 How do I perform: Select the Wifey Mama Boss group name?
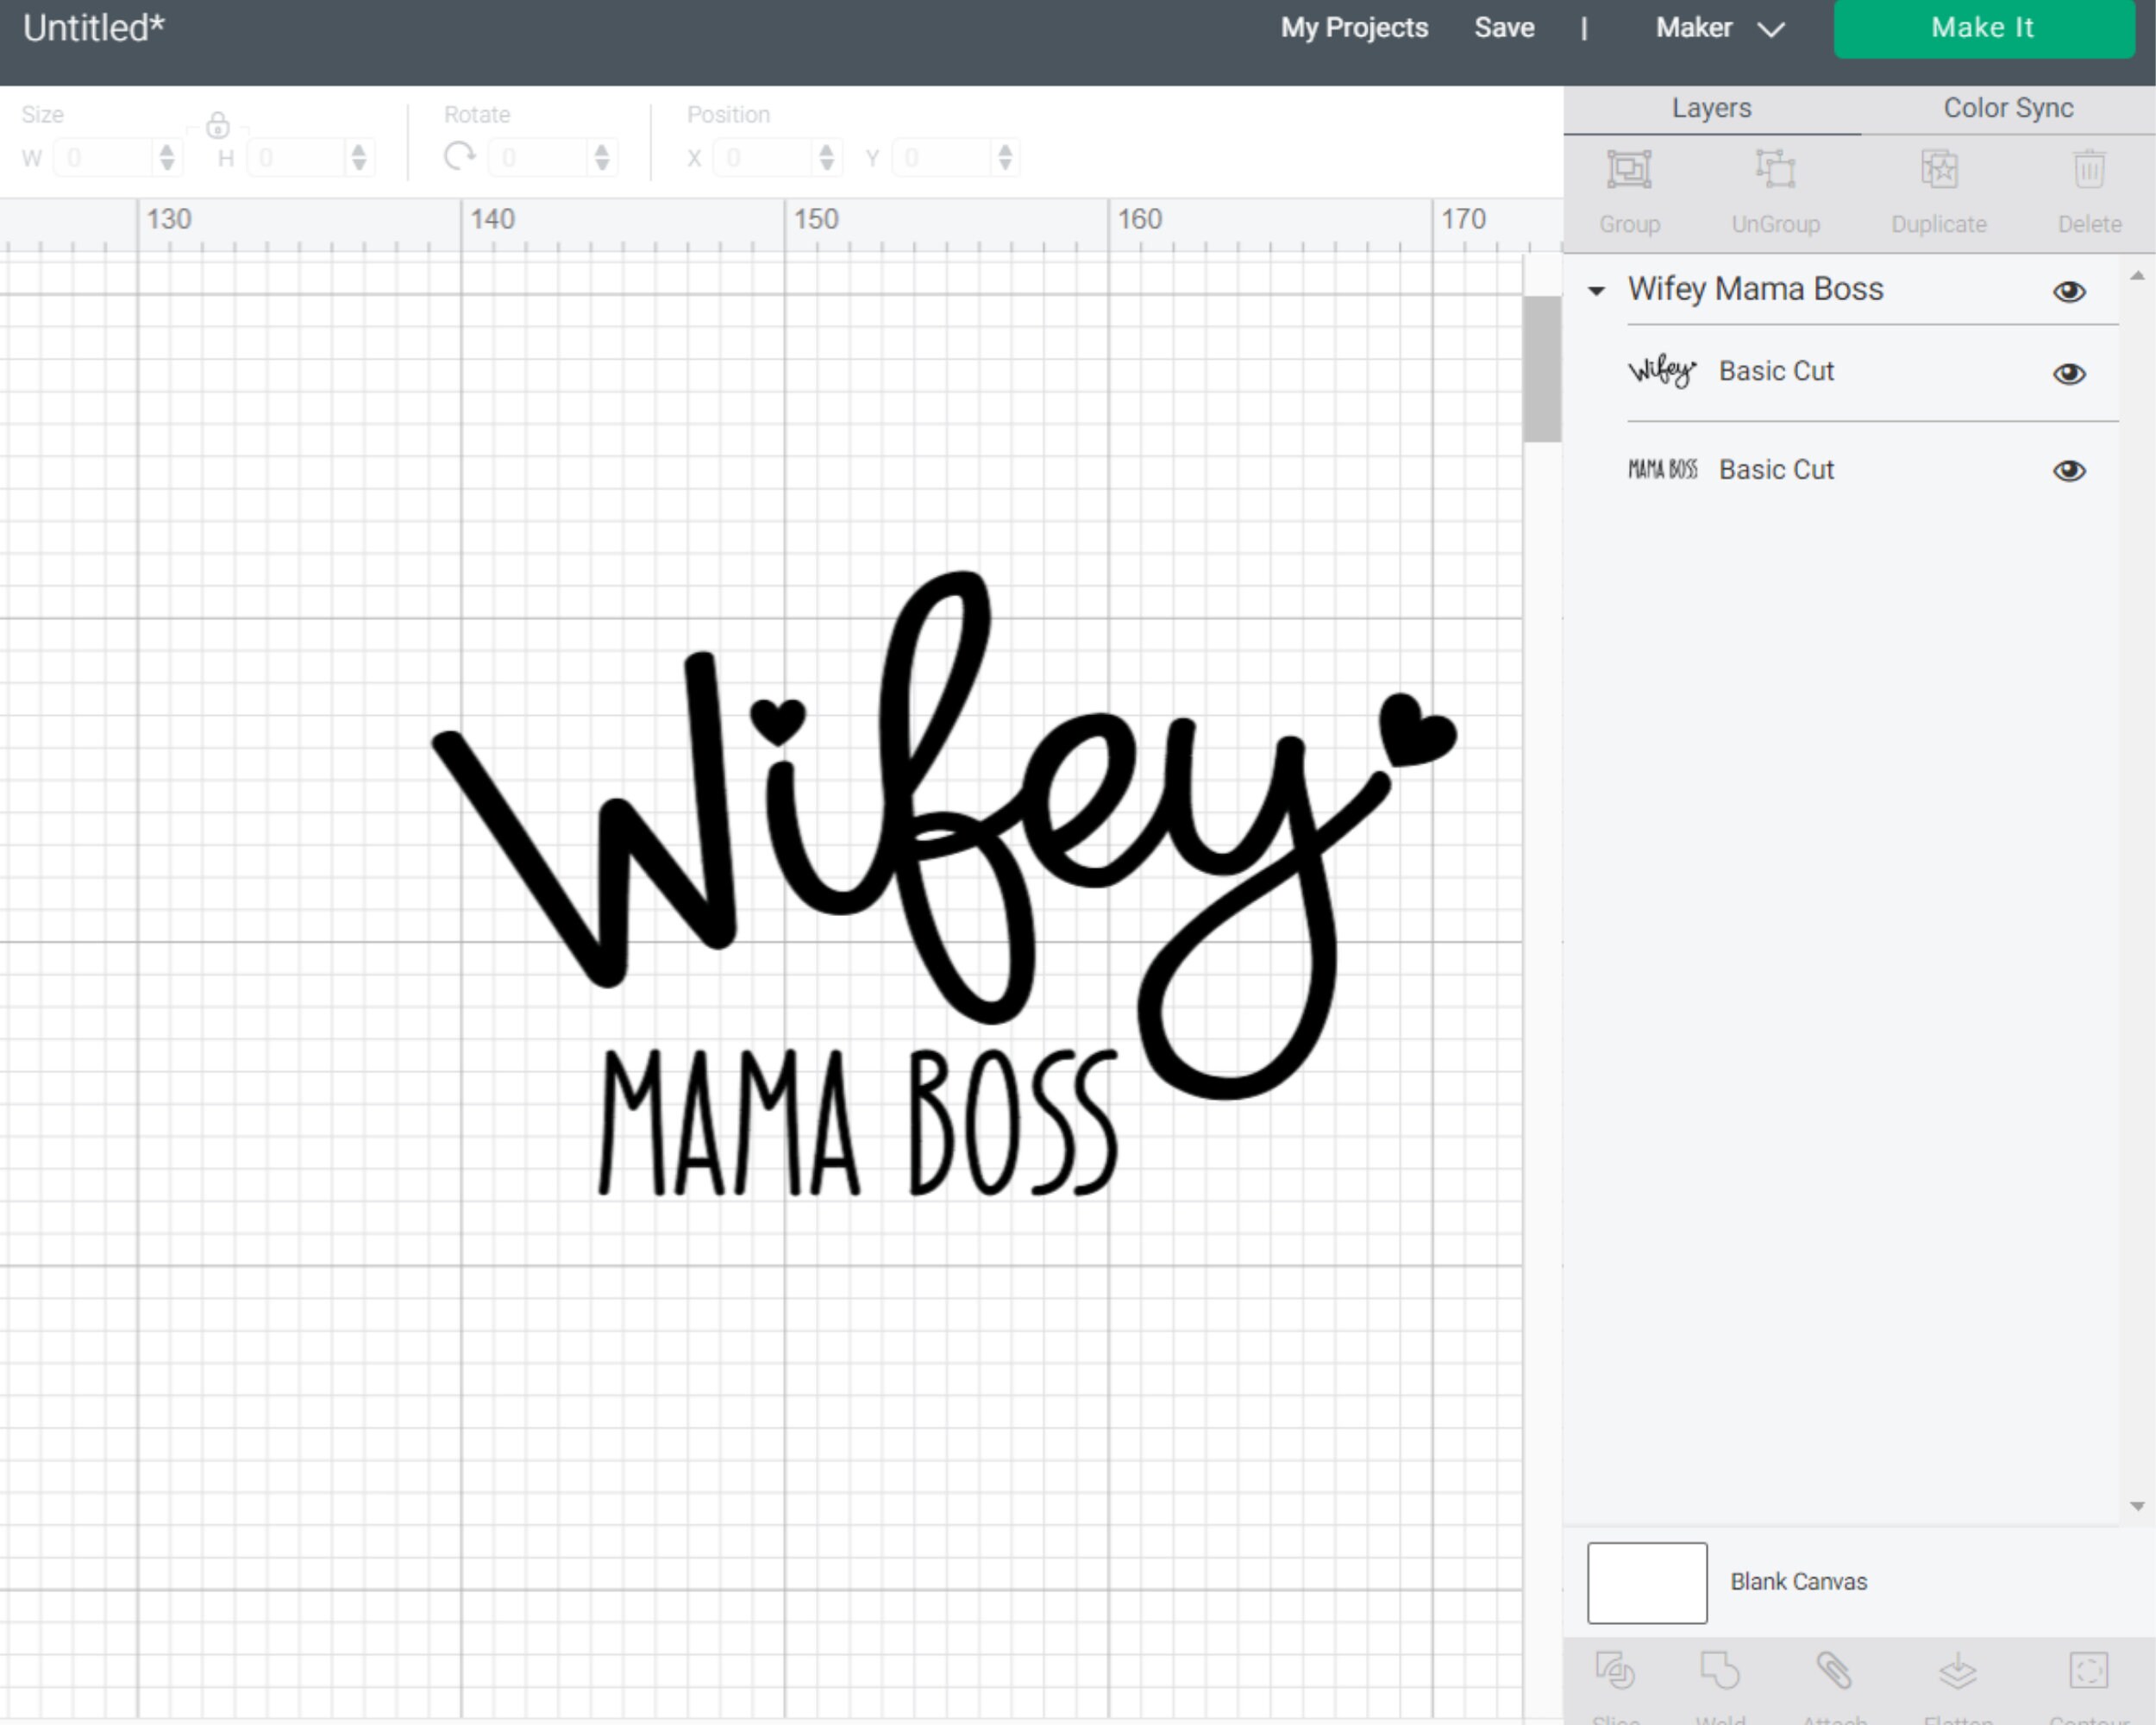pyautogui.click(x=1755, y=289)
